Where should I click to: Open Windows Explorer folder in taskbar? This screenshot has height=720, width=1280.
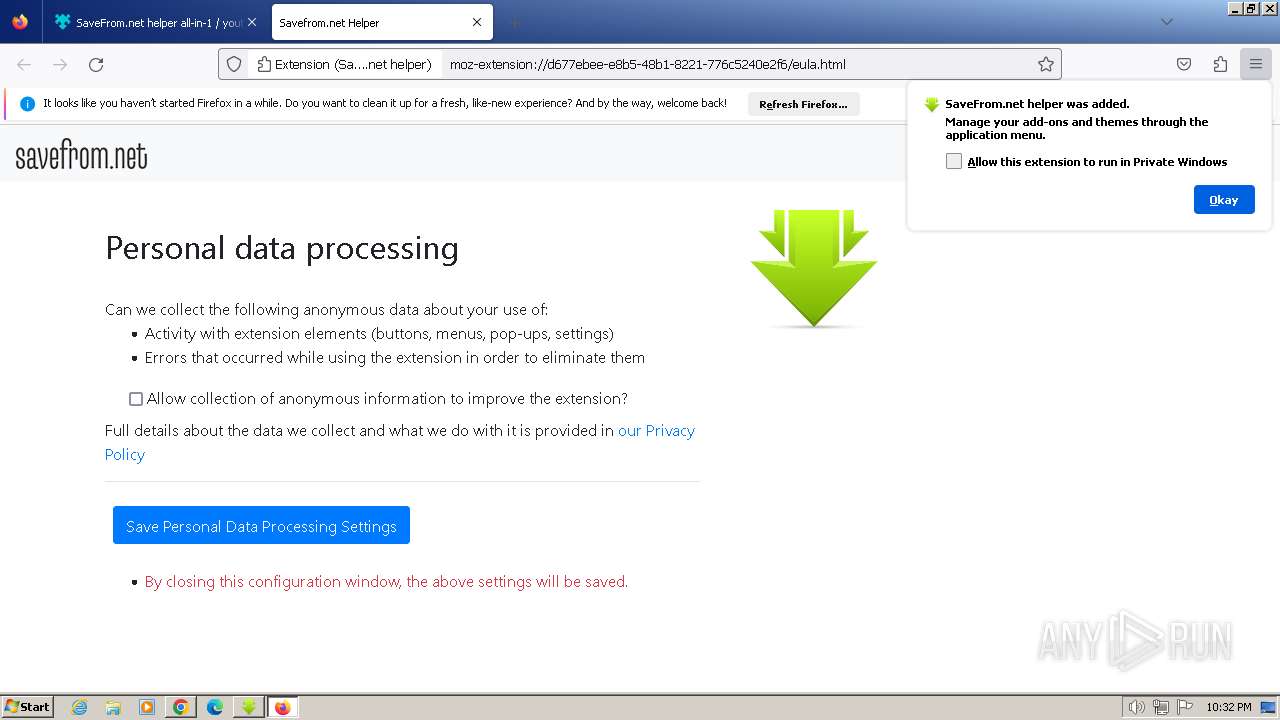pyautogui.click(x=113, y=707)
